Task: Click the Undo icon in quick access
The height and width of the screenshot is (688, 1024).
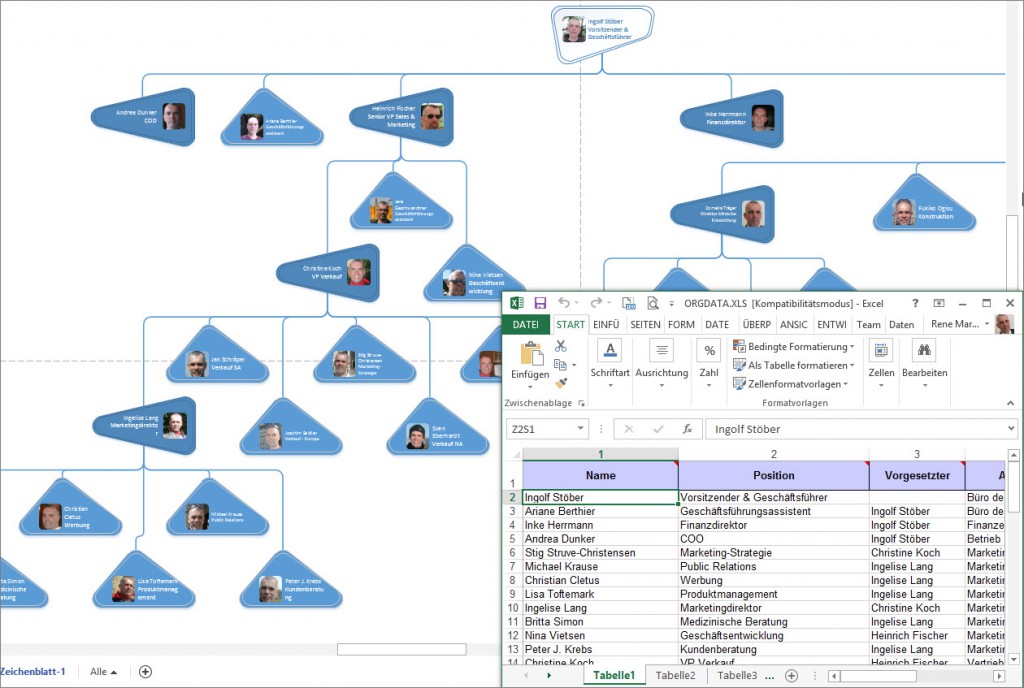Action: pos(566,302)
